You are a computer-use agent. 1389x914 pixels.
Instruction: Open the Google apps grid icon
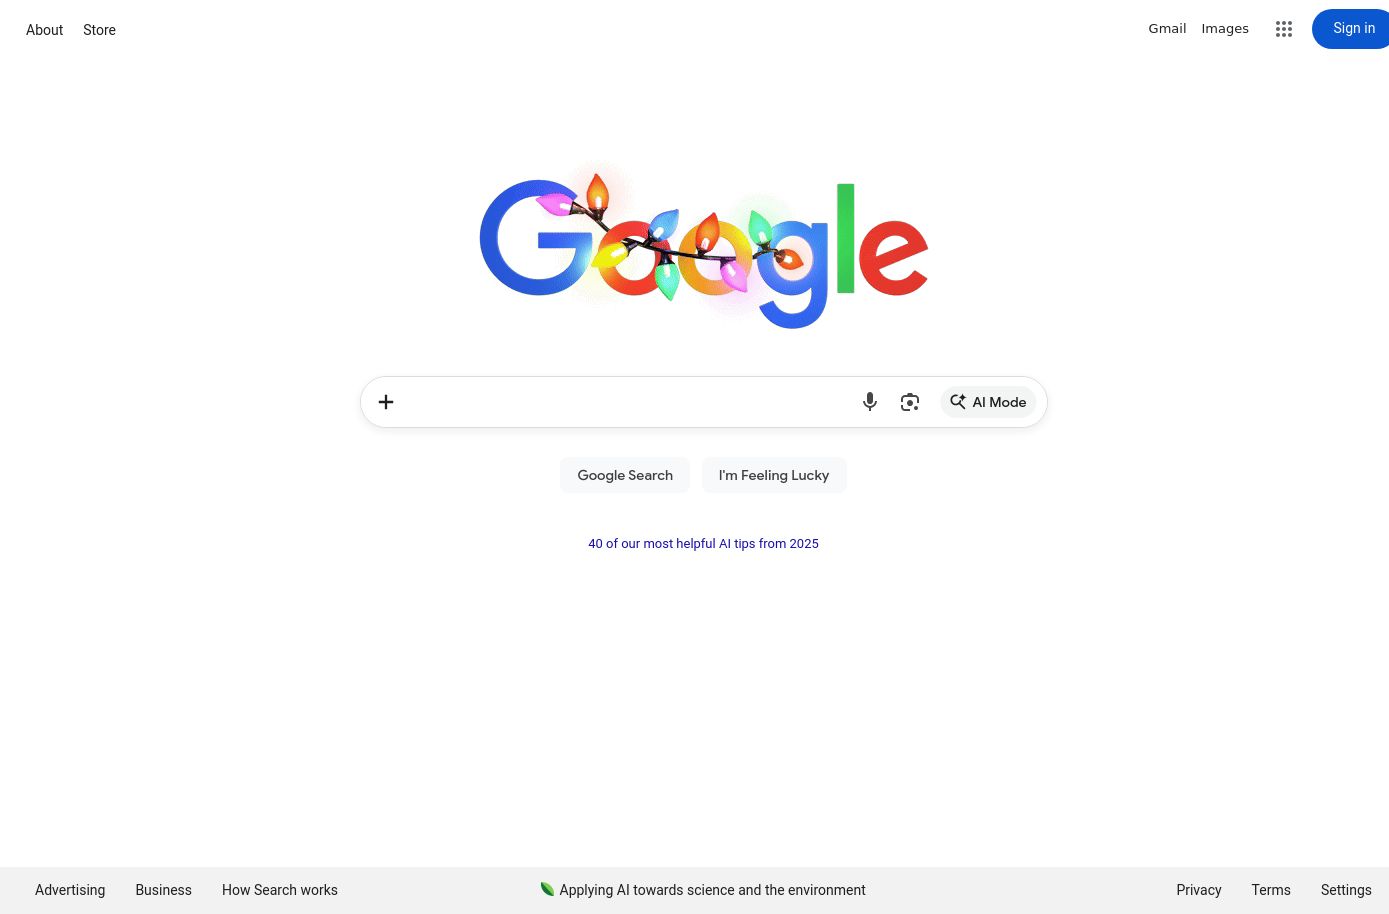(1284, 29)
